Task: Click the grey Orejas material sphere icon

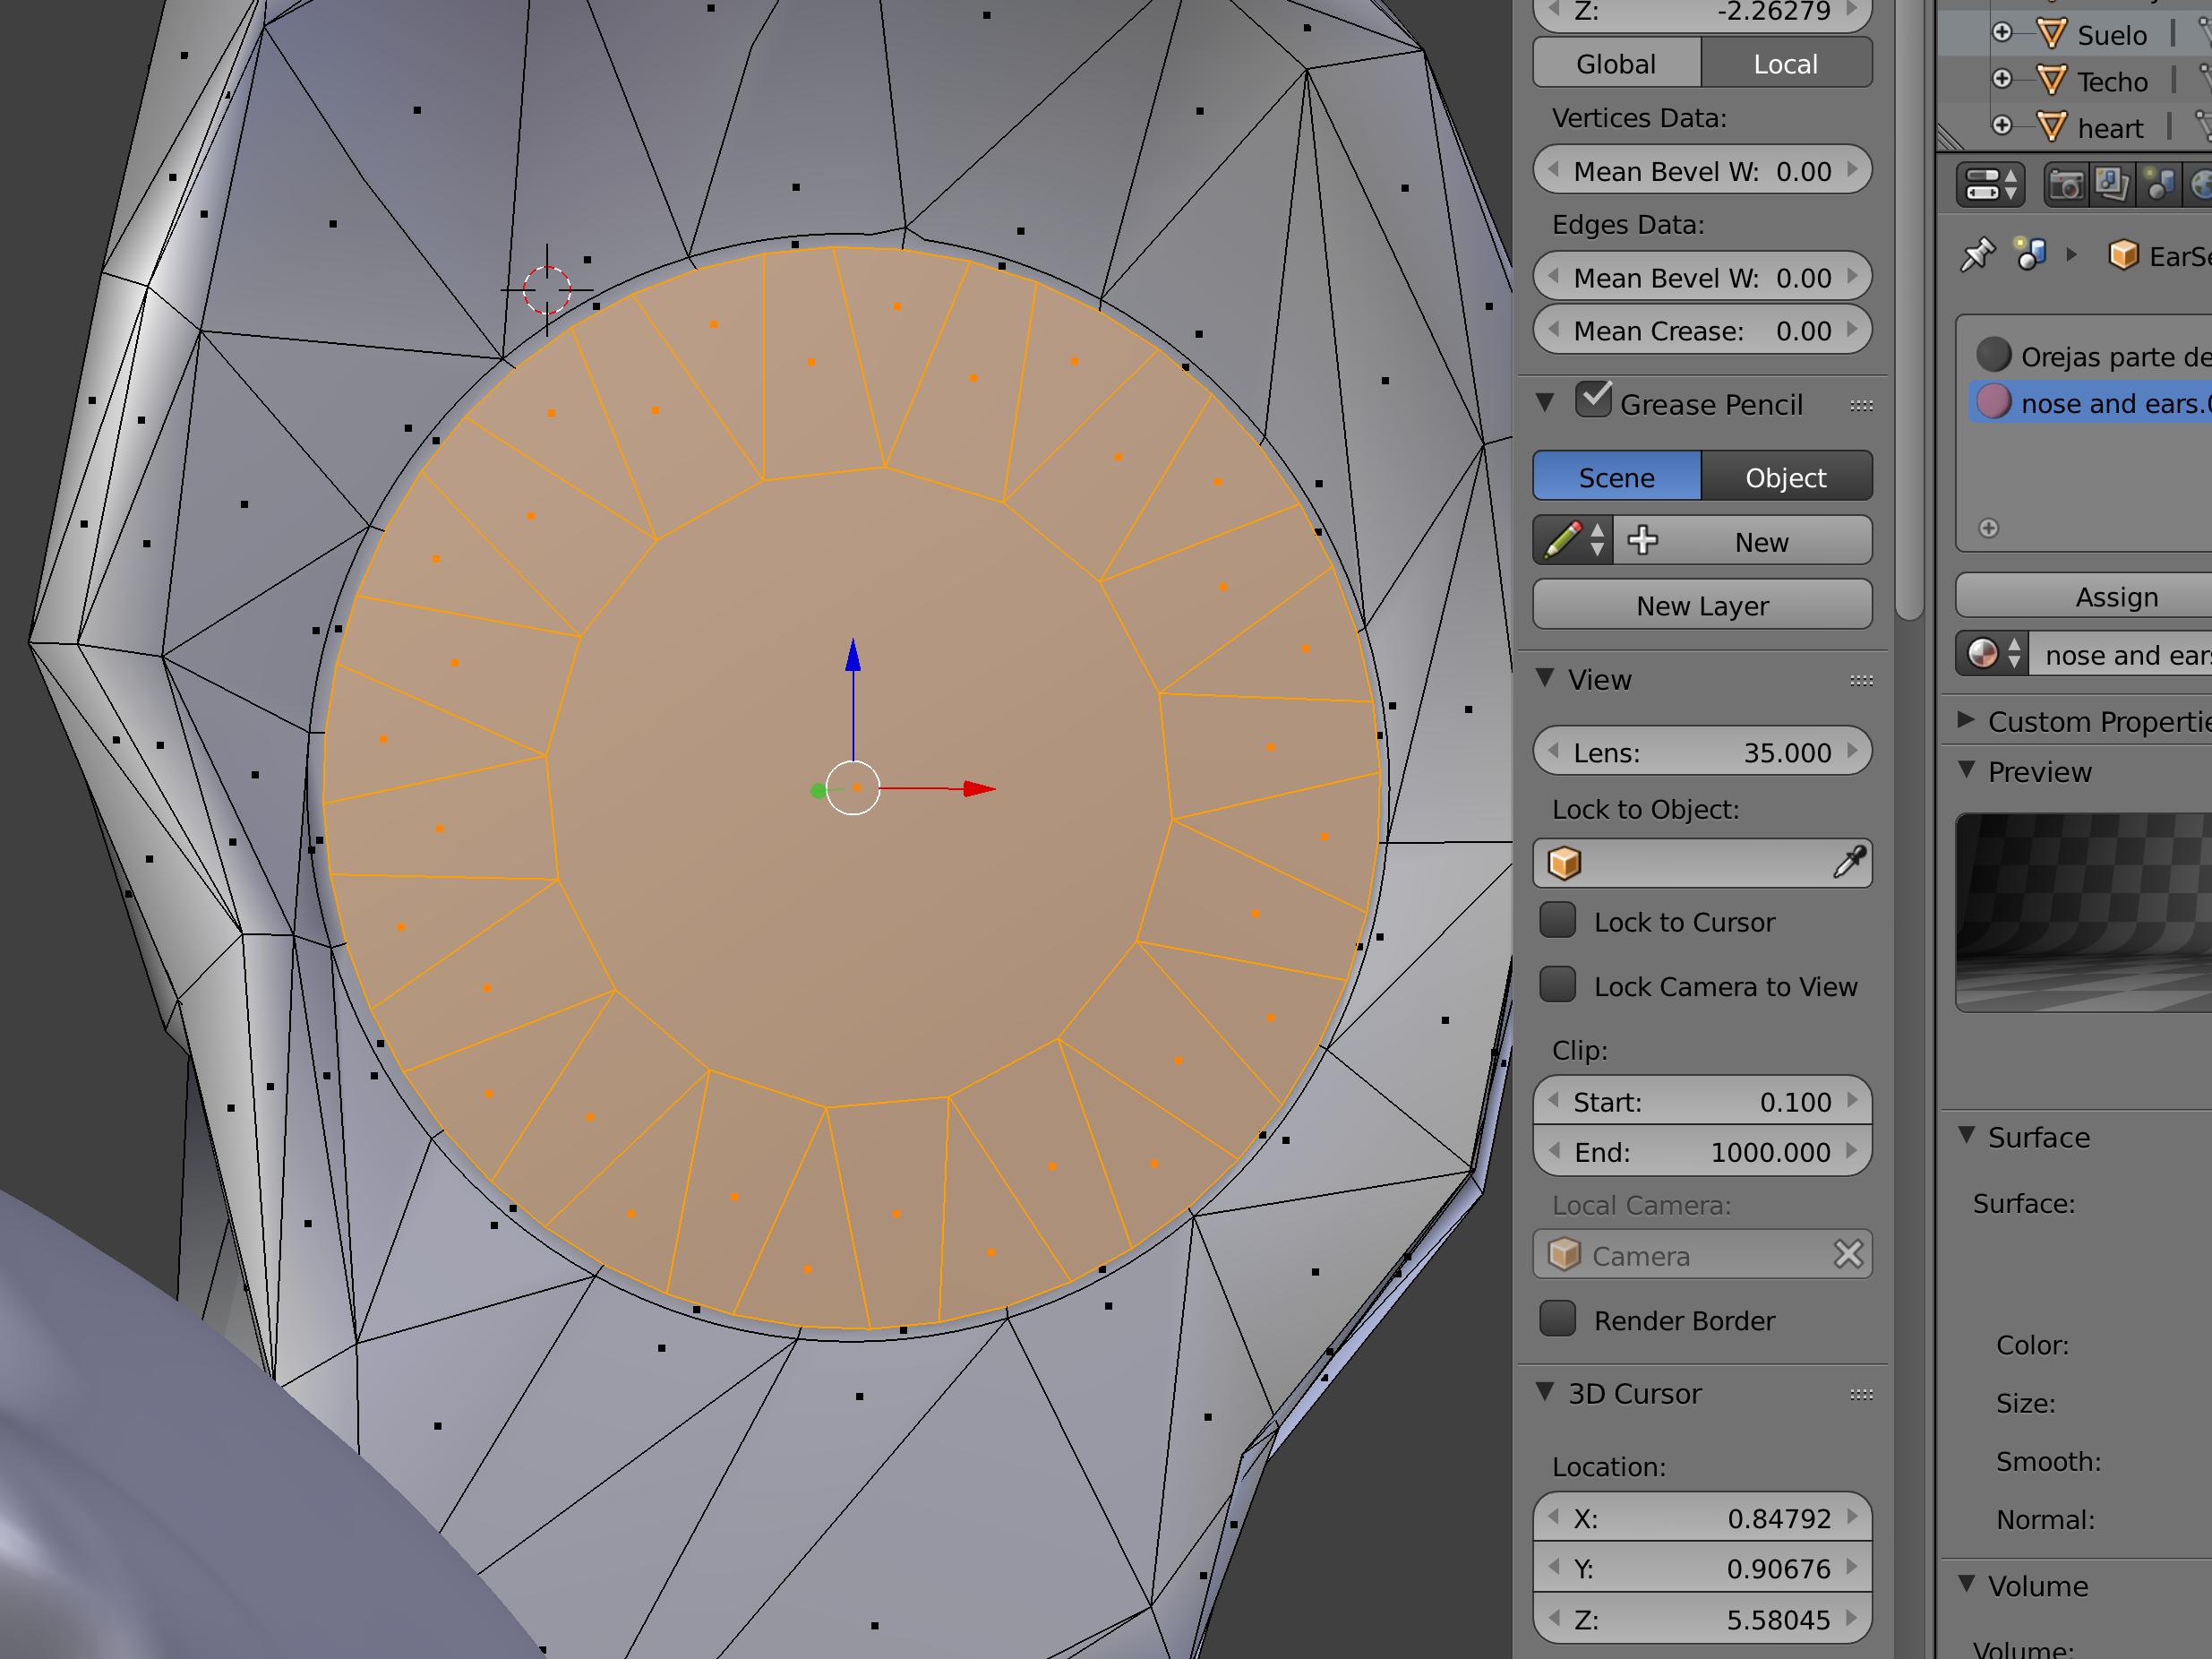Action: pos(1993,355)
